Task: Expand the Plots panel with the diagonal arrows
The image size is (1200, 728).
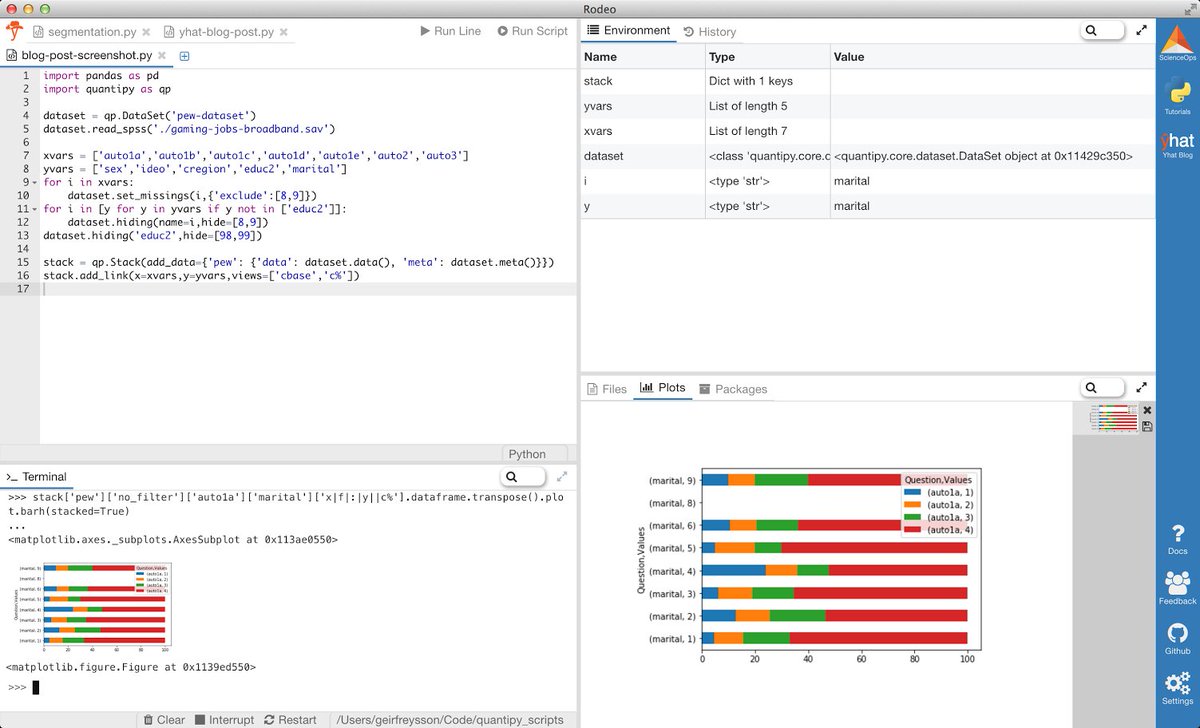Action: click(1142, 387)
